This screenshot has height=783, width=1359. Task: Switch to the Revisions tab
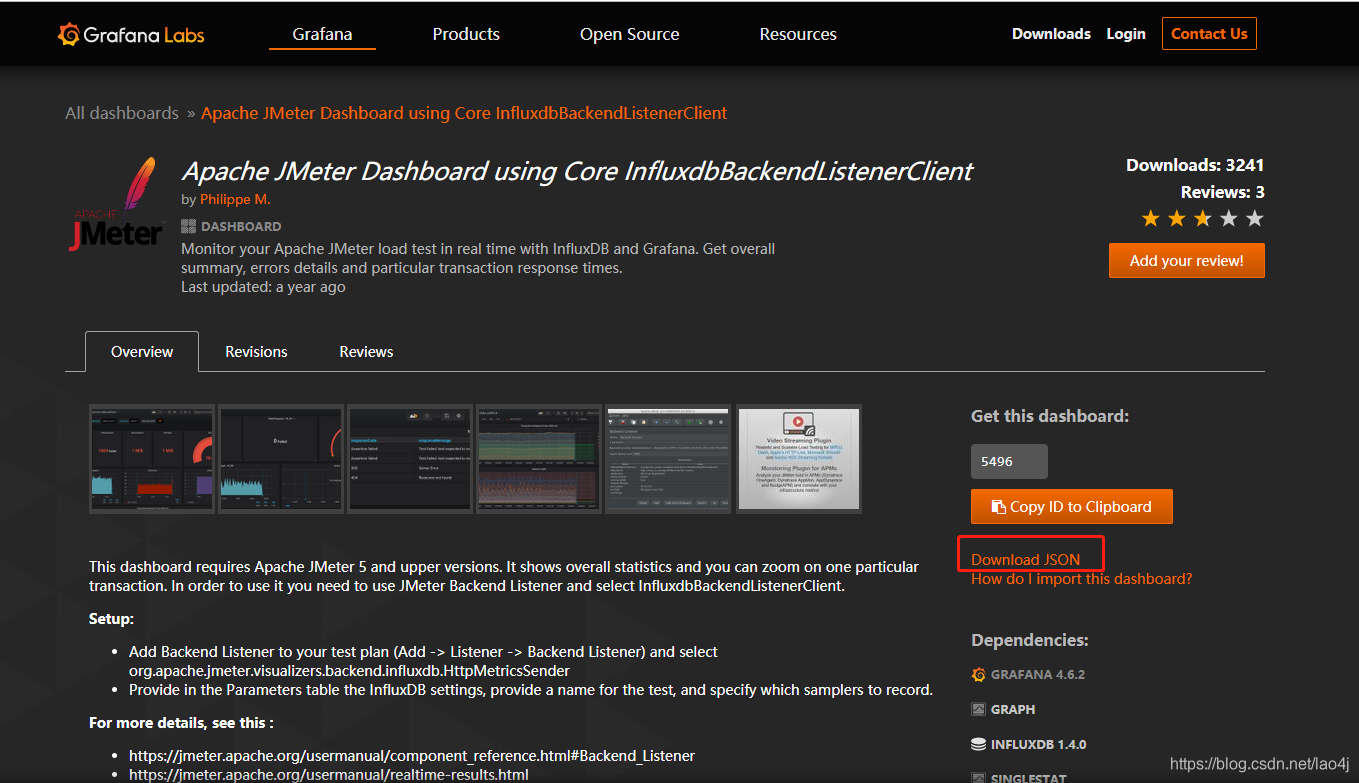click(x=256, y=351)
